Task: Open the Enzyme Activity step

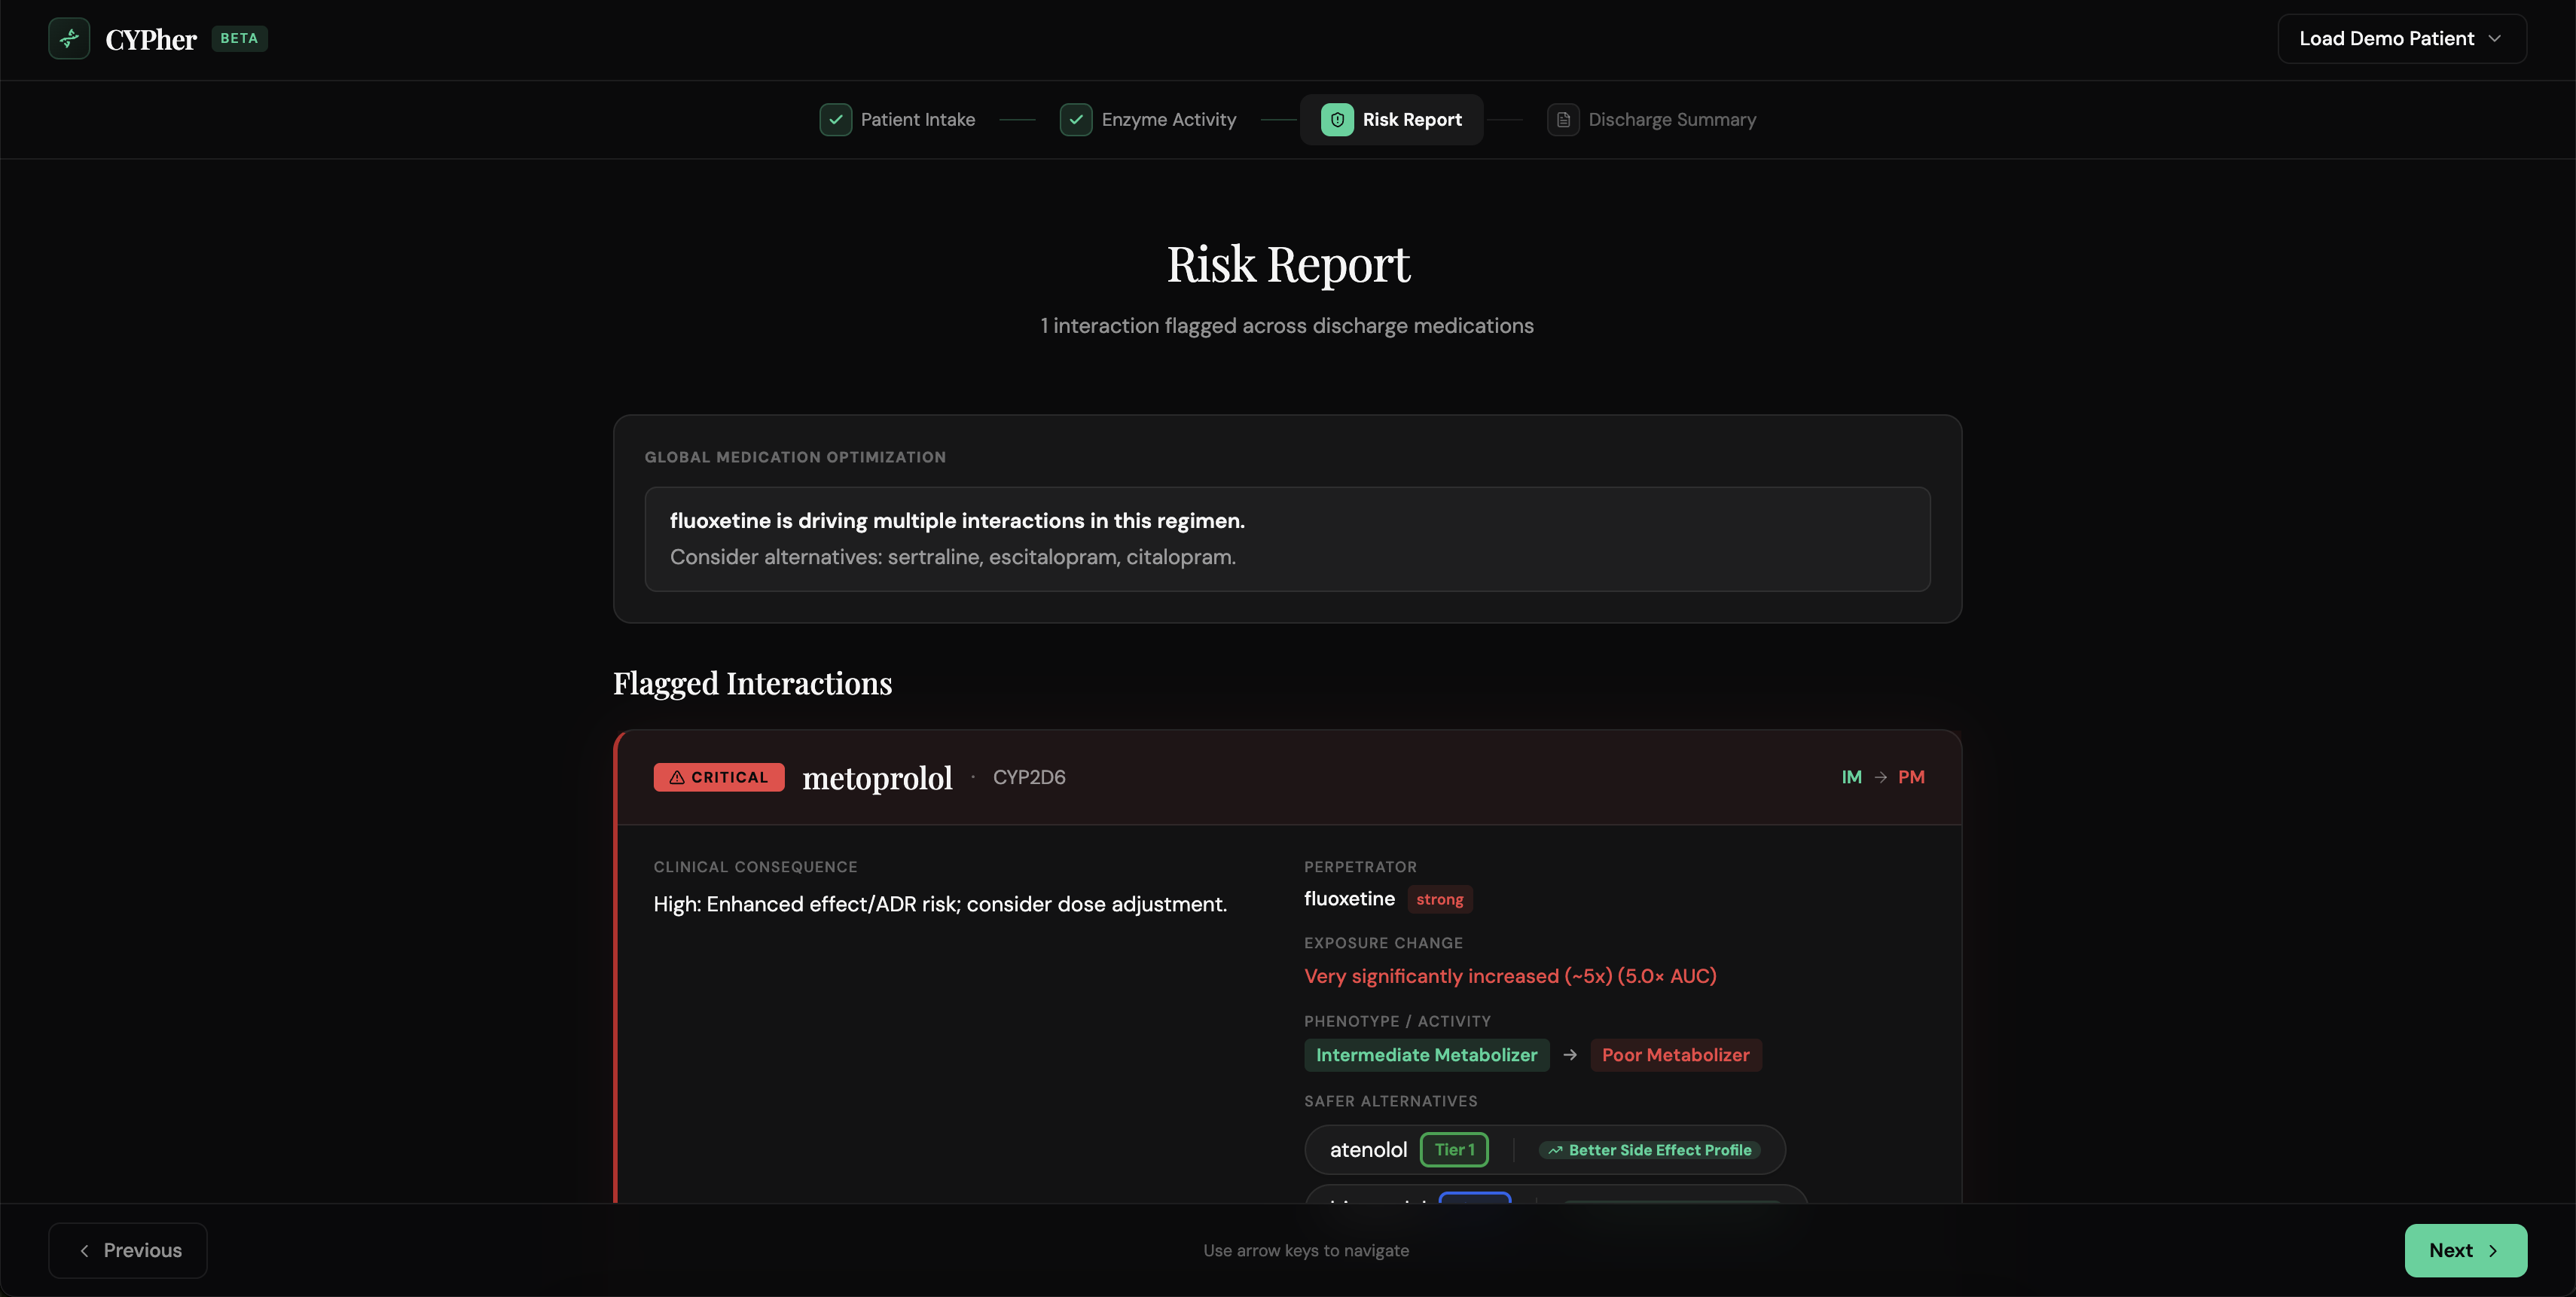Action: pos(1168,120)
